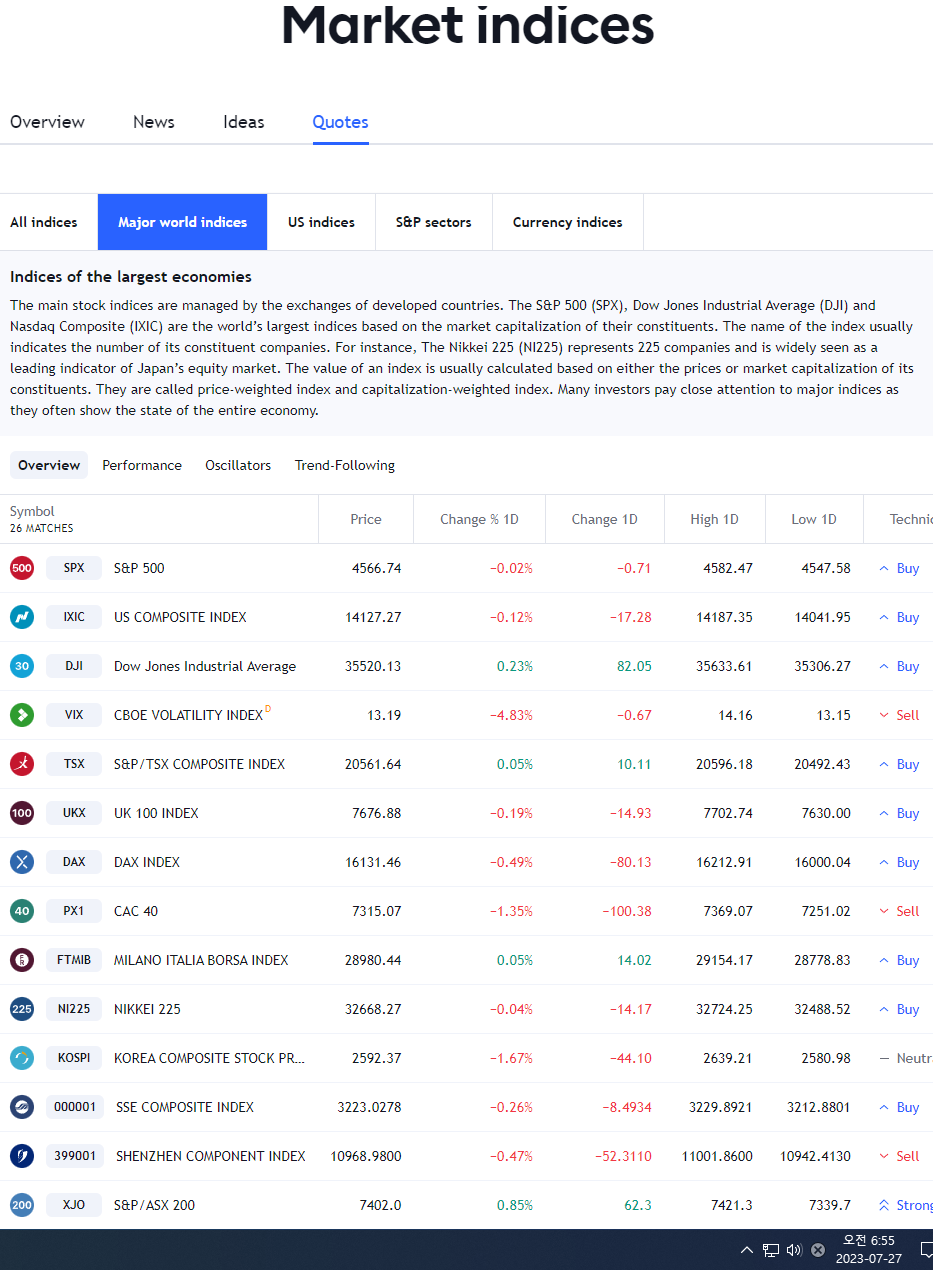Screen dimensions: 933x1270
Task: Open the DAX ticker link
Action: [74, 862]
